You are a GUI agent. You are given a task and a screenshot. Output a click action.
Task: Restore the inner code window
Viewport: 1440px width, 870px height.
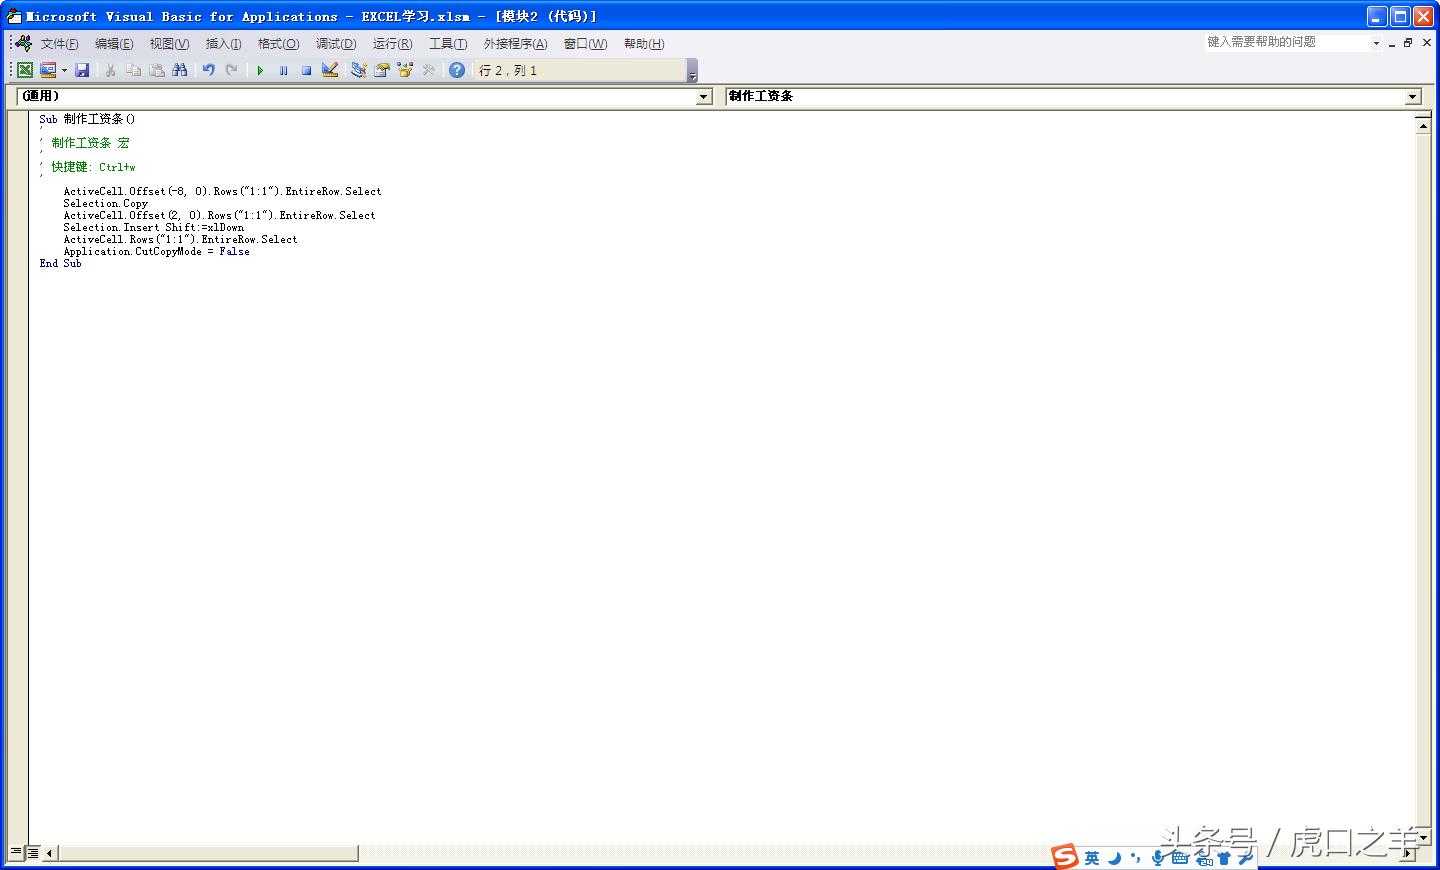pos(1408,43)
